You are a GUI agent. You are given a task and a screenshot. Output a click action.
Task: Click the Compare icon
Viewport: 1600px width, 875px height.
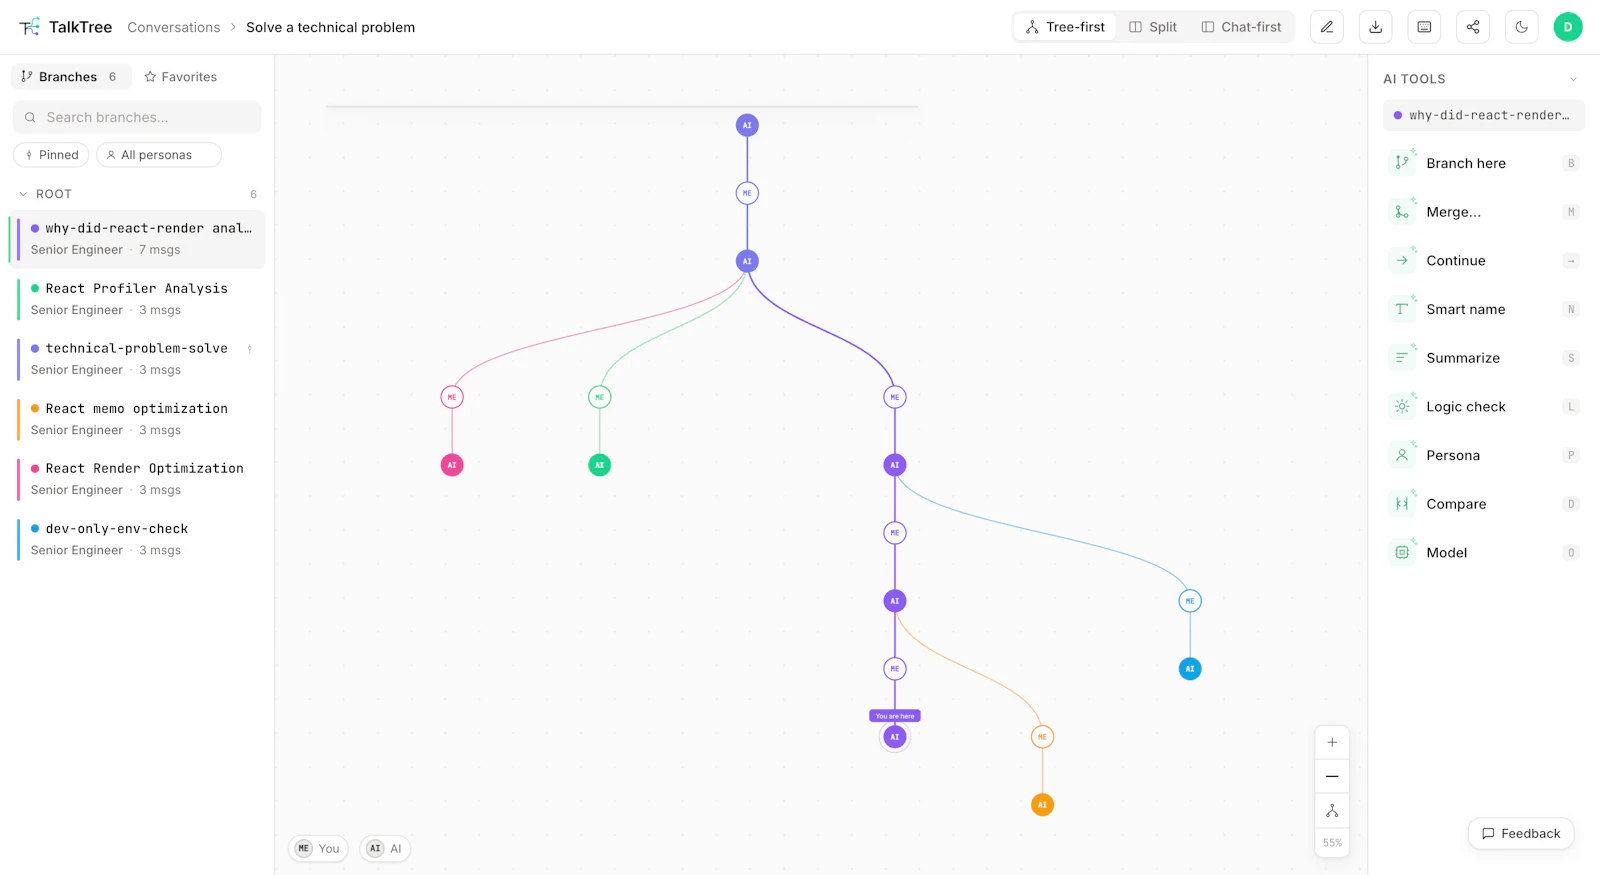1402,504
